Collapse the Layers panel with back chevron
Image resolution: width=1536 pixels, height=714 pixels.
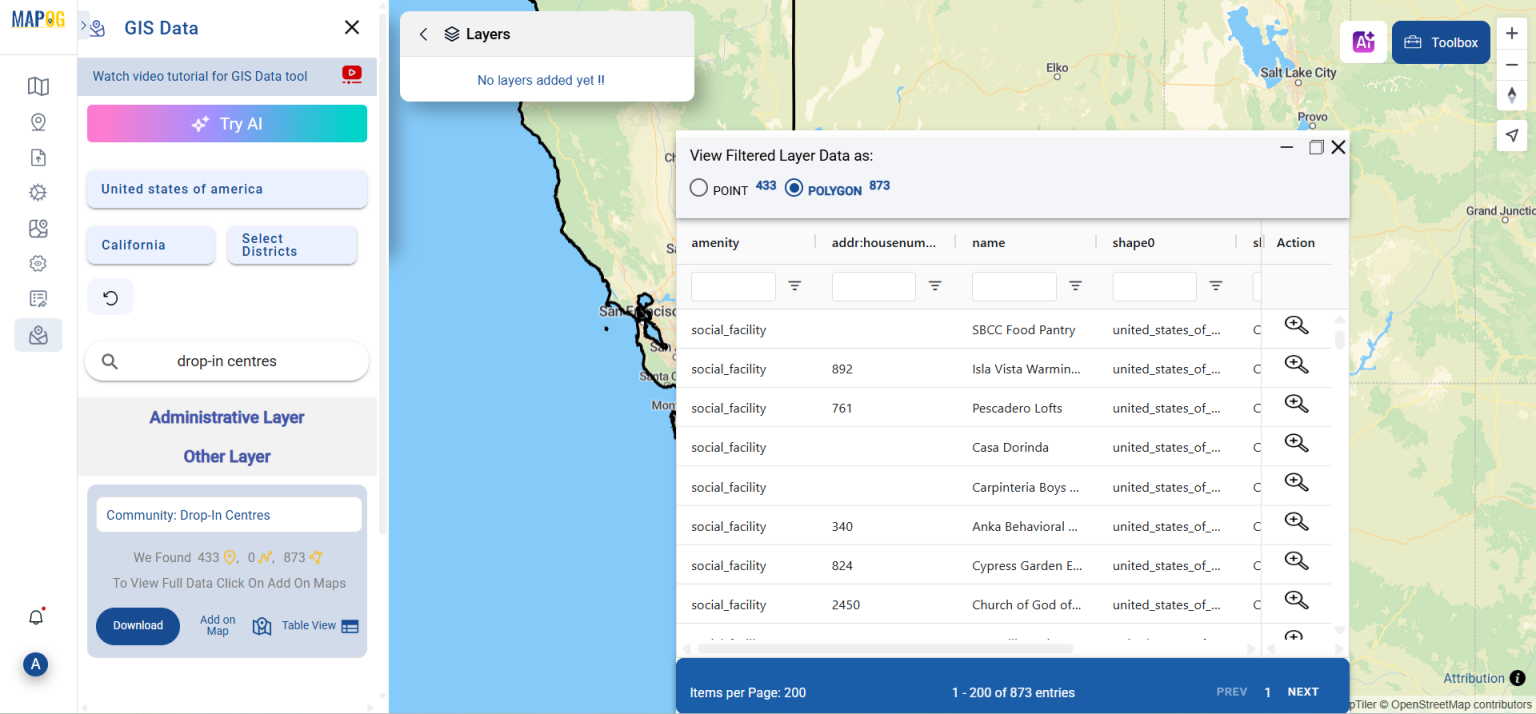(x=423, y=33)
